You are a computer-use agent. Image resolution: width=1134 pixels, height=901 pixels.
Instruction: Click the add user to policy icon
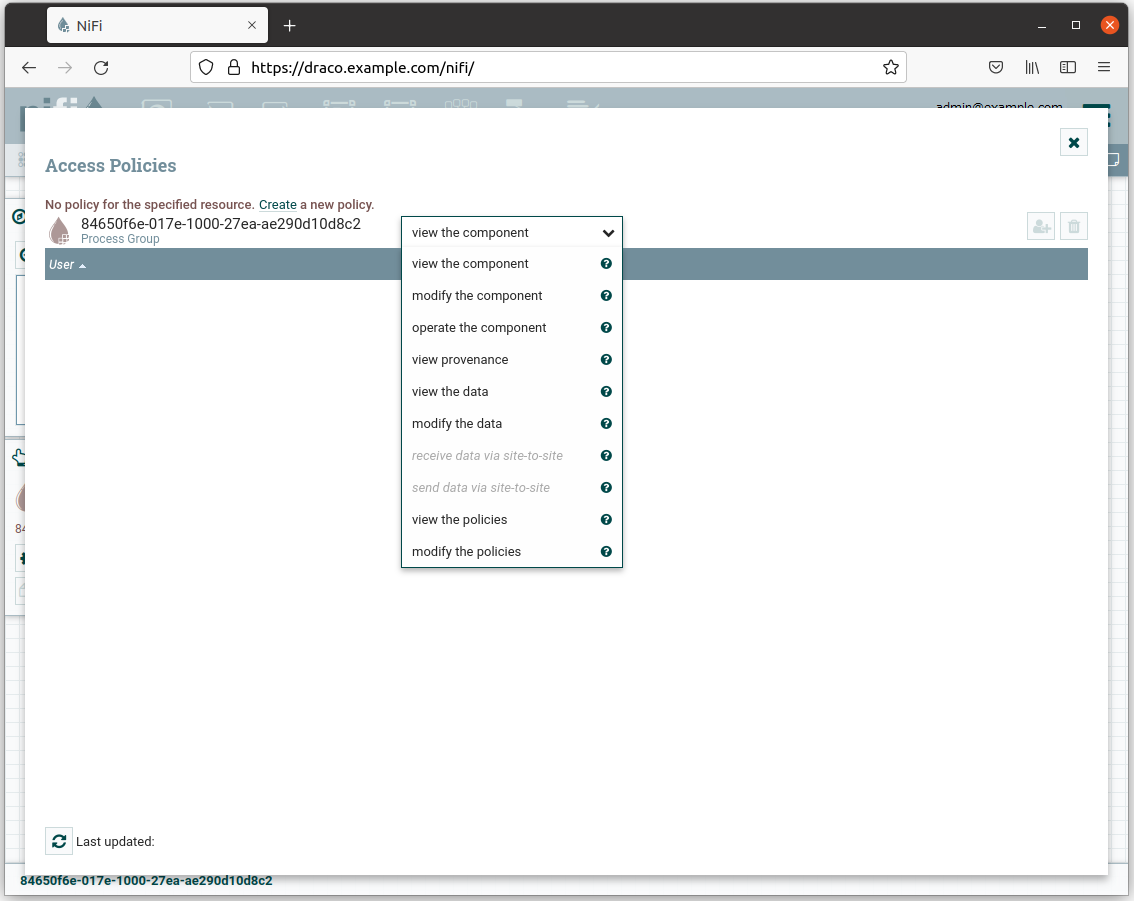coord(1041,226)
